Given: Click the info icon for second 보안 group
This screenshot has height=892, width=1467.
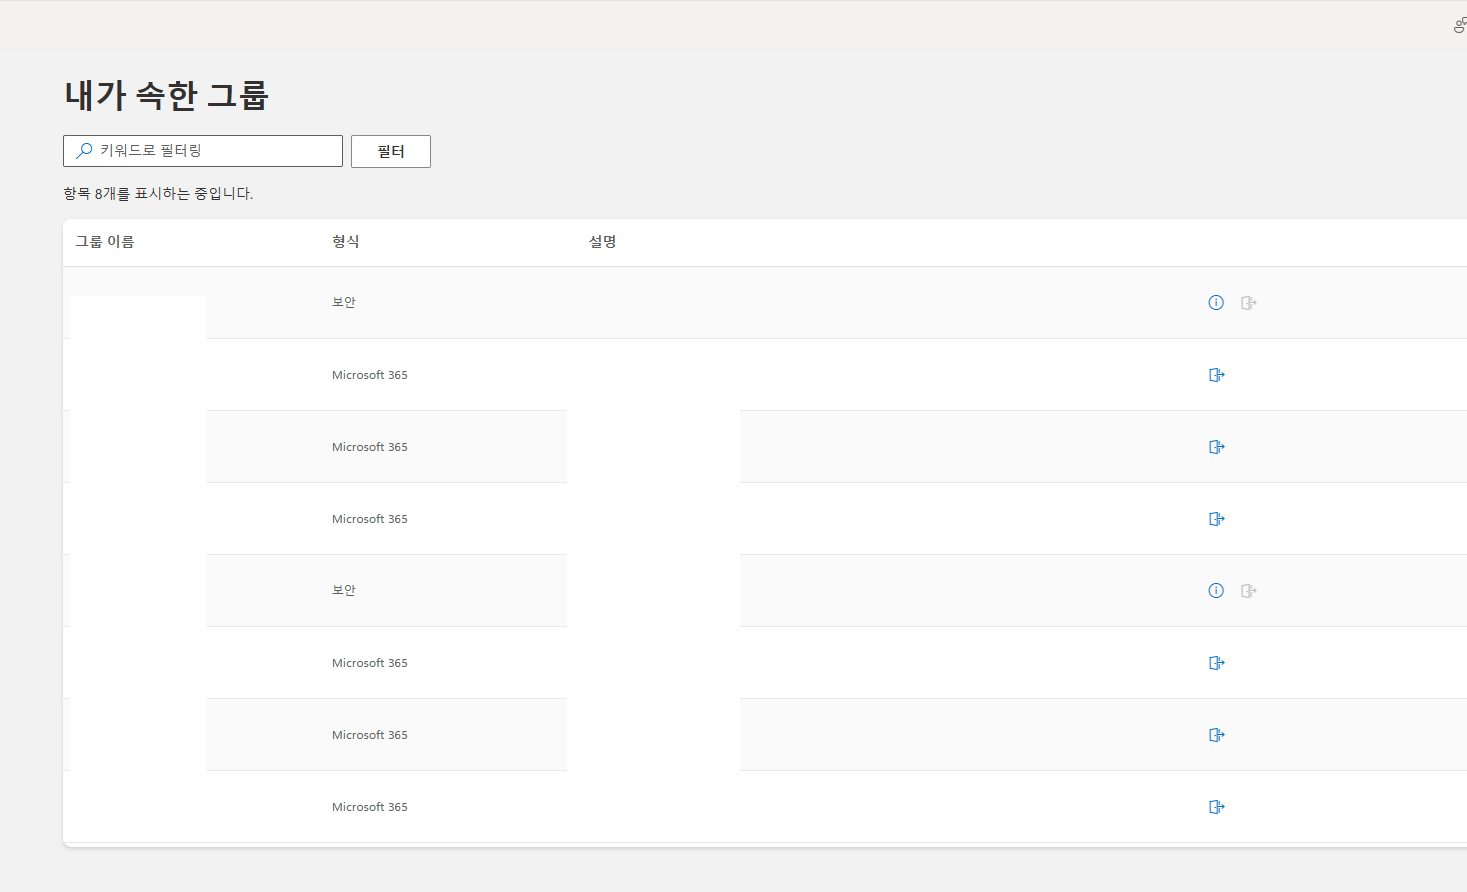Looking at the screenshot, I should pyautogui.click(x=1216, y=591).
